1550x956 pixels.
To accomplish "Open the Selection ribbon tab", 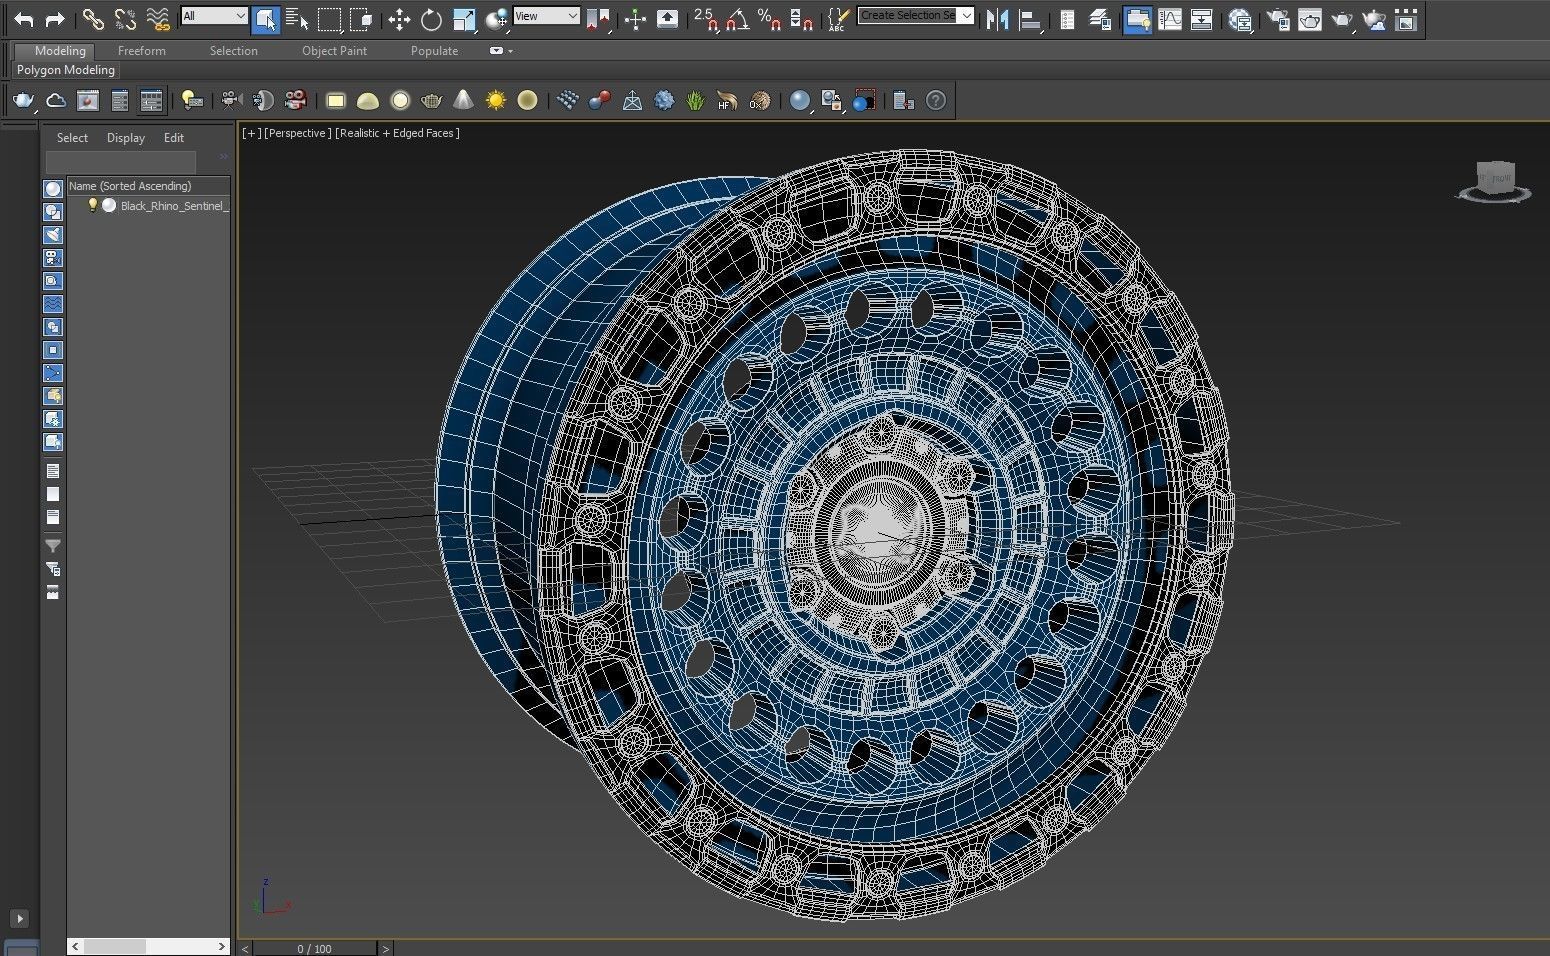I will tap(234, 51).
